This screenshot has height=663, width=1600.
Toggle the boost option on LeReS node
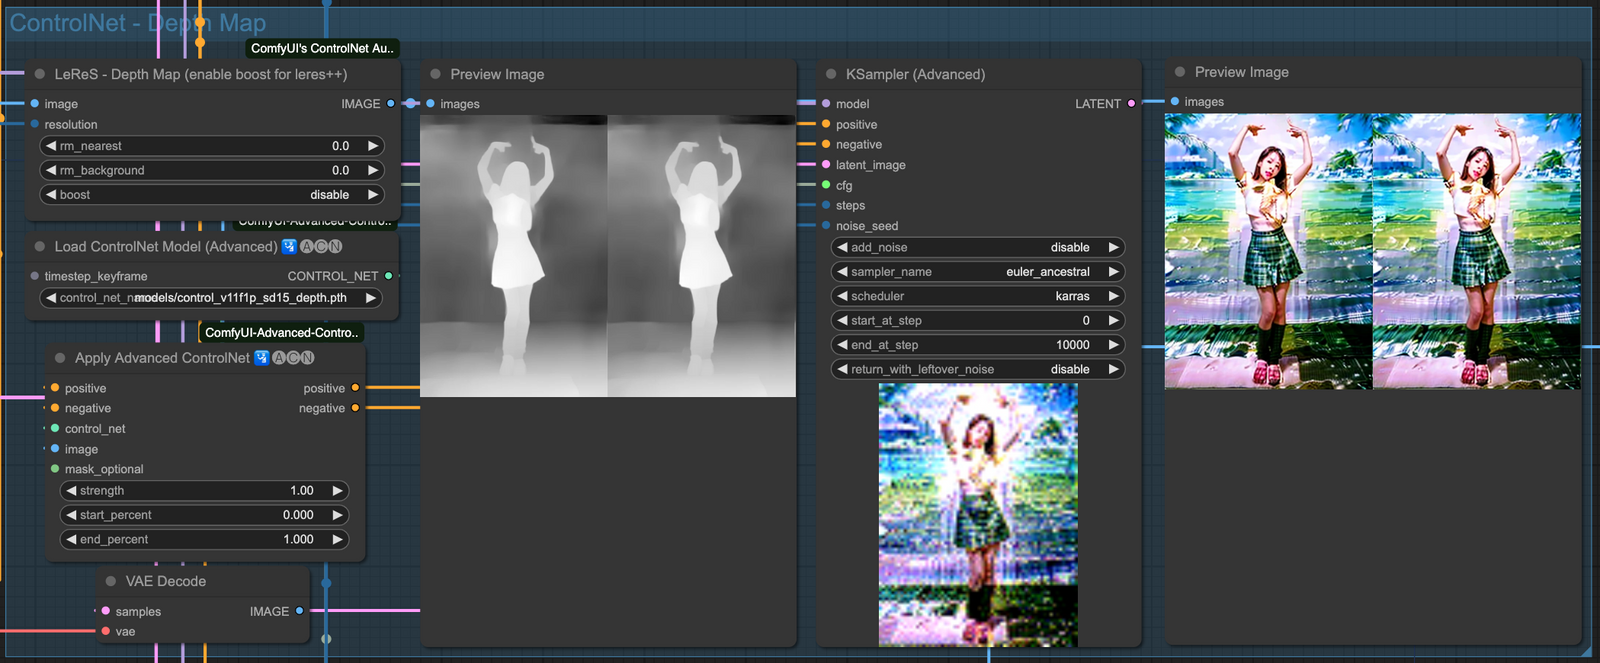(211, 195)
